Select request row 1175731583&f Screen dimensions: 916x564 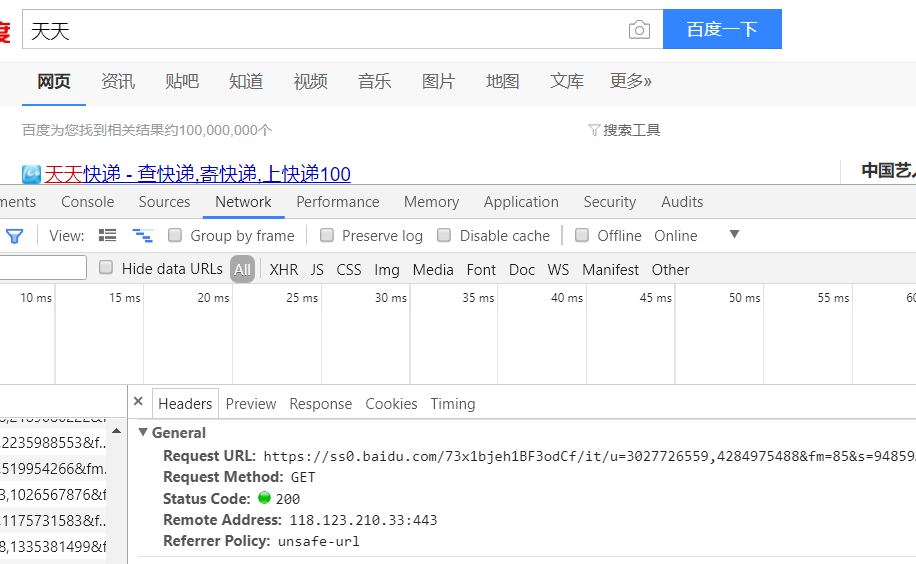(x=53, y=520)
